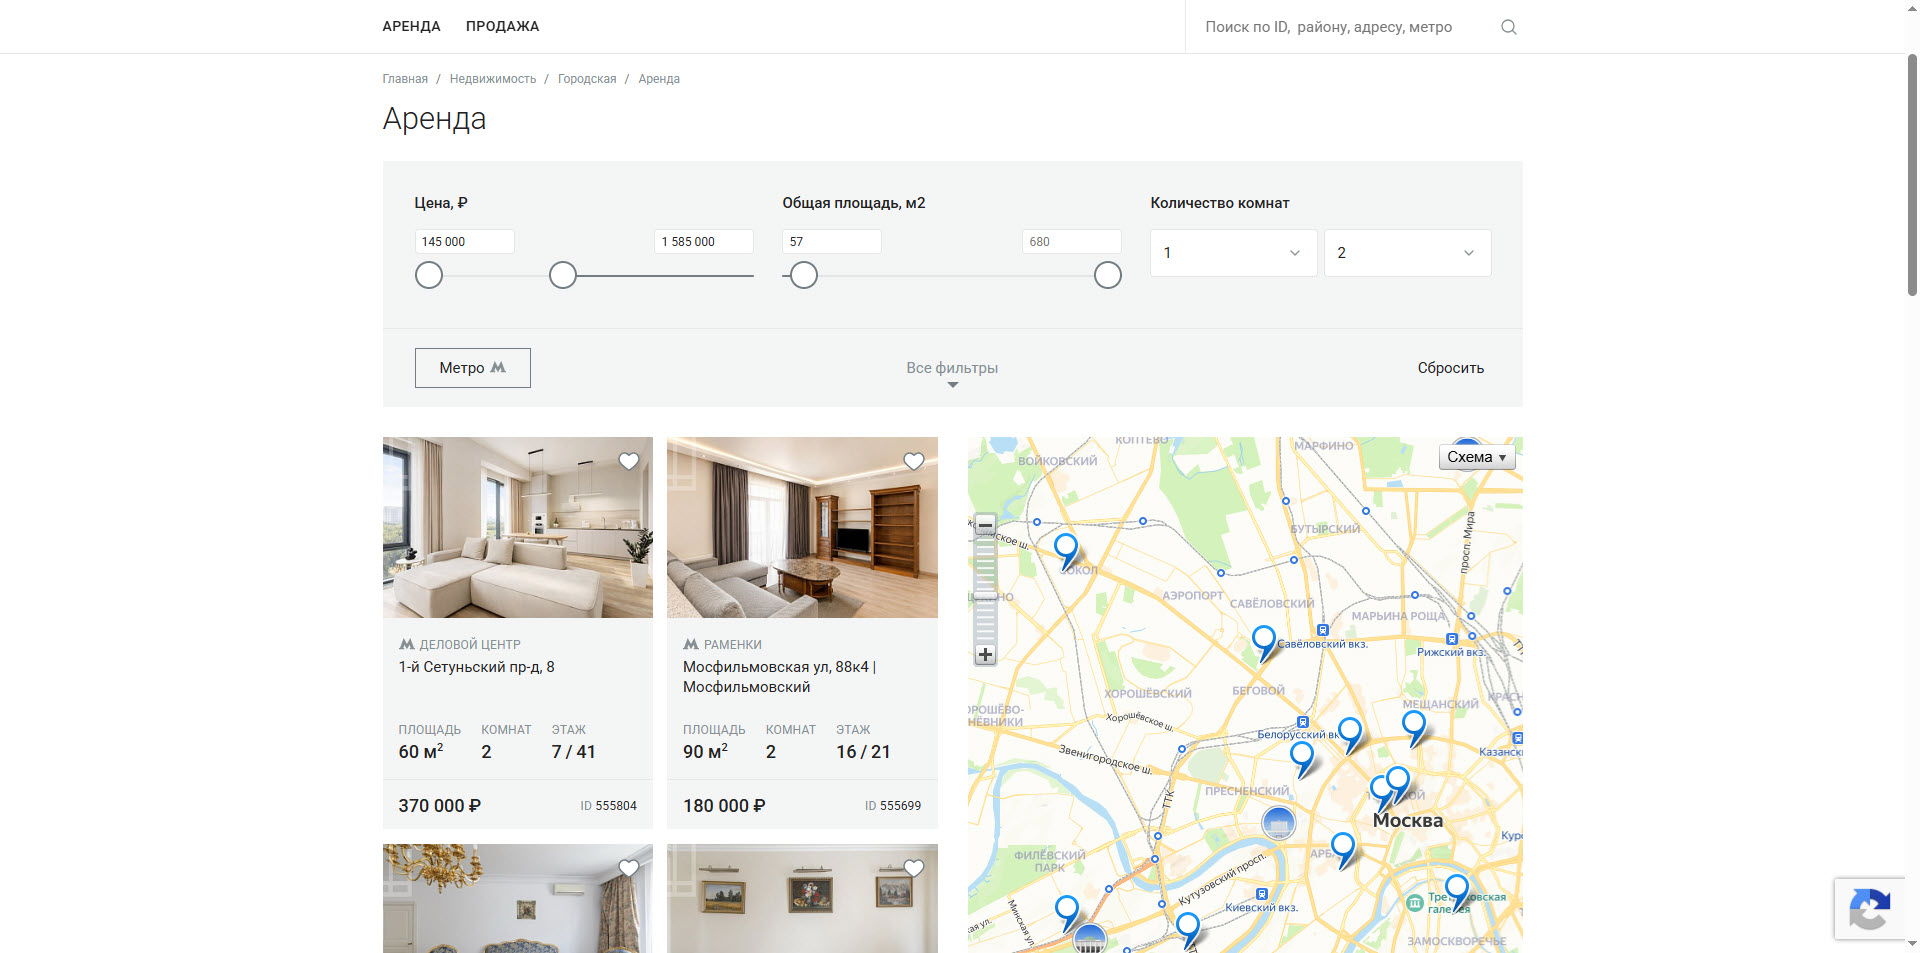This screenshot has height=953, width=1920.
Task: Go to Городская in breadcrumbs
Action: tap(587, 79)
